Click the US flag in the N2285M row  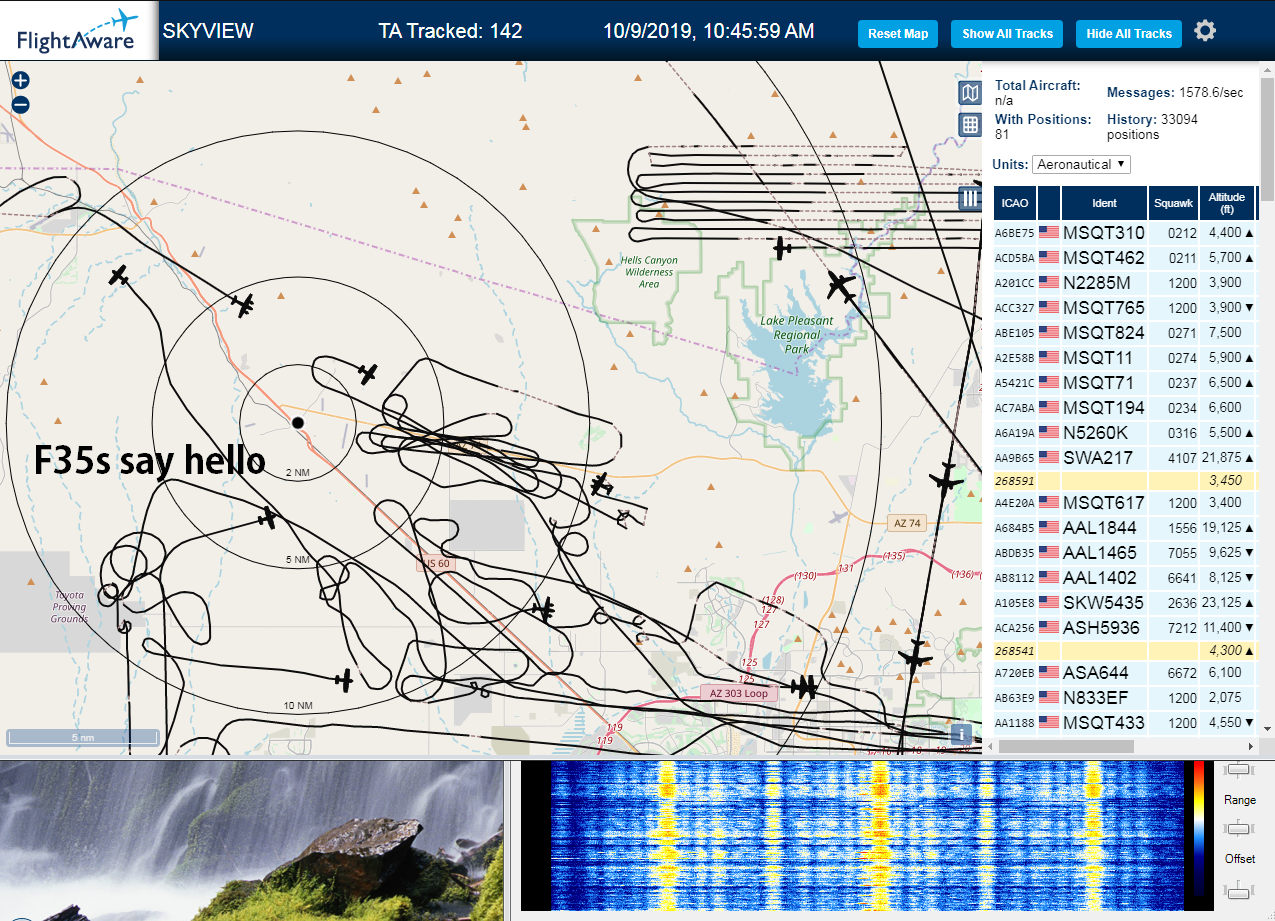click(1048, 283)
